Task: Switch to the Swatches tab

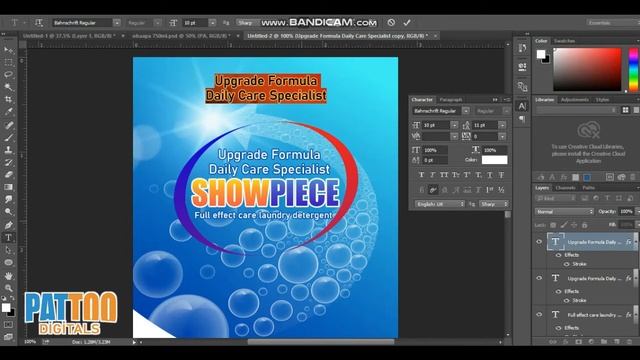Action: (564, 41)
